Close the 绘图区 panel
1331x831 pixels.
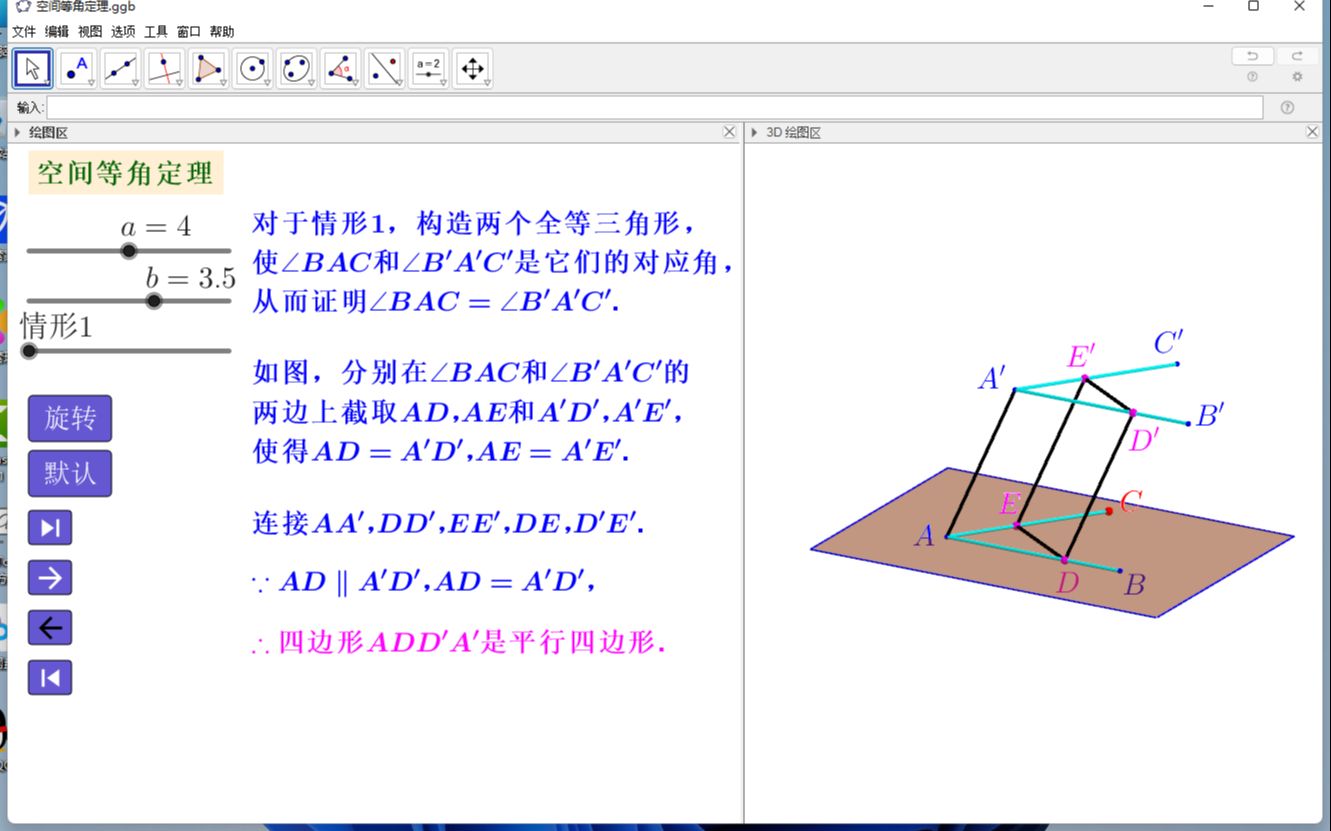730,132
